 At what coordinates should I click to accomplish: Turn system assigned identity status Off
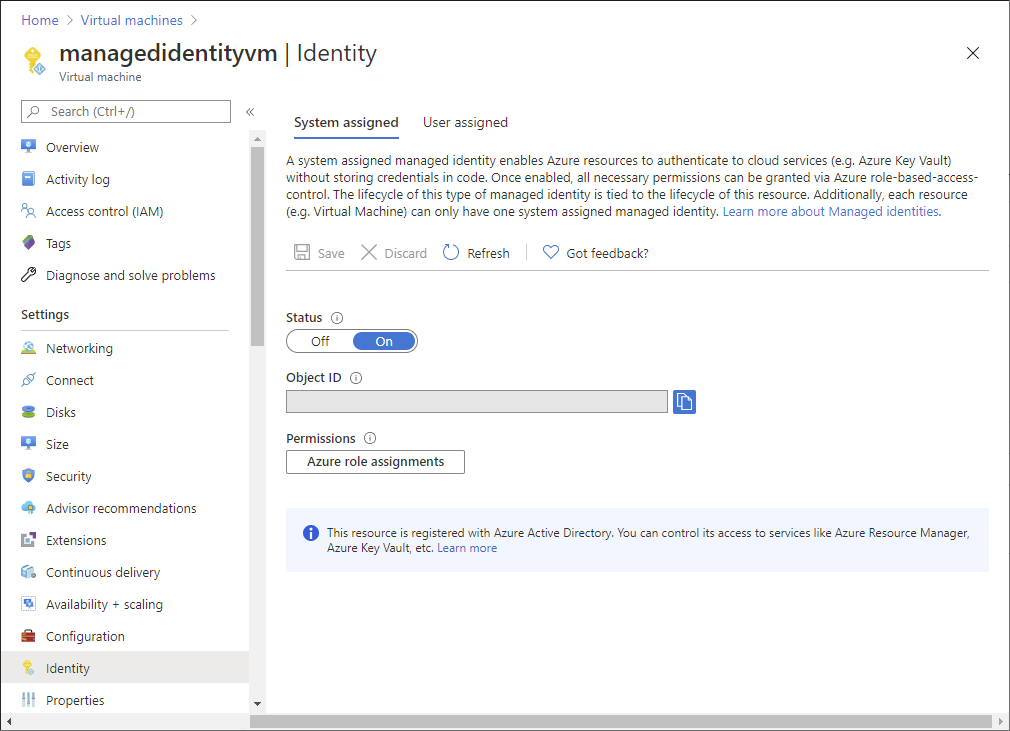320,341
